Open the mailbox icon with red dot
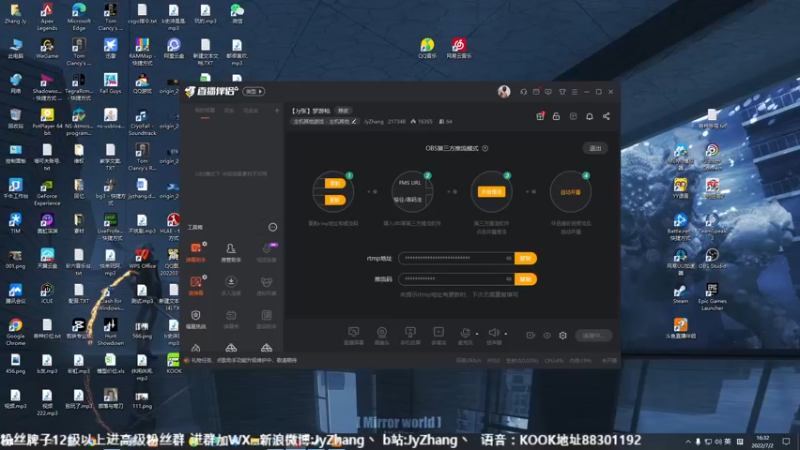Image resolution: width=800 pixels, height=450 pixels. [x=536, y=92]
